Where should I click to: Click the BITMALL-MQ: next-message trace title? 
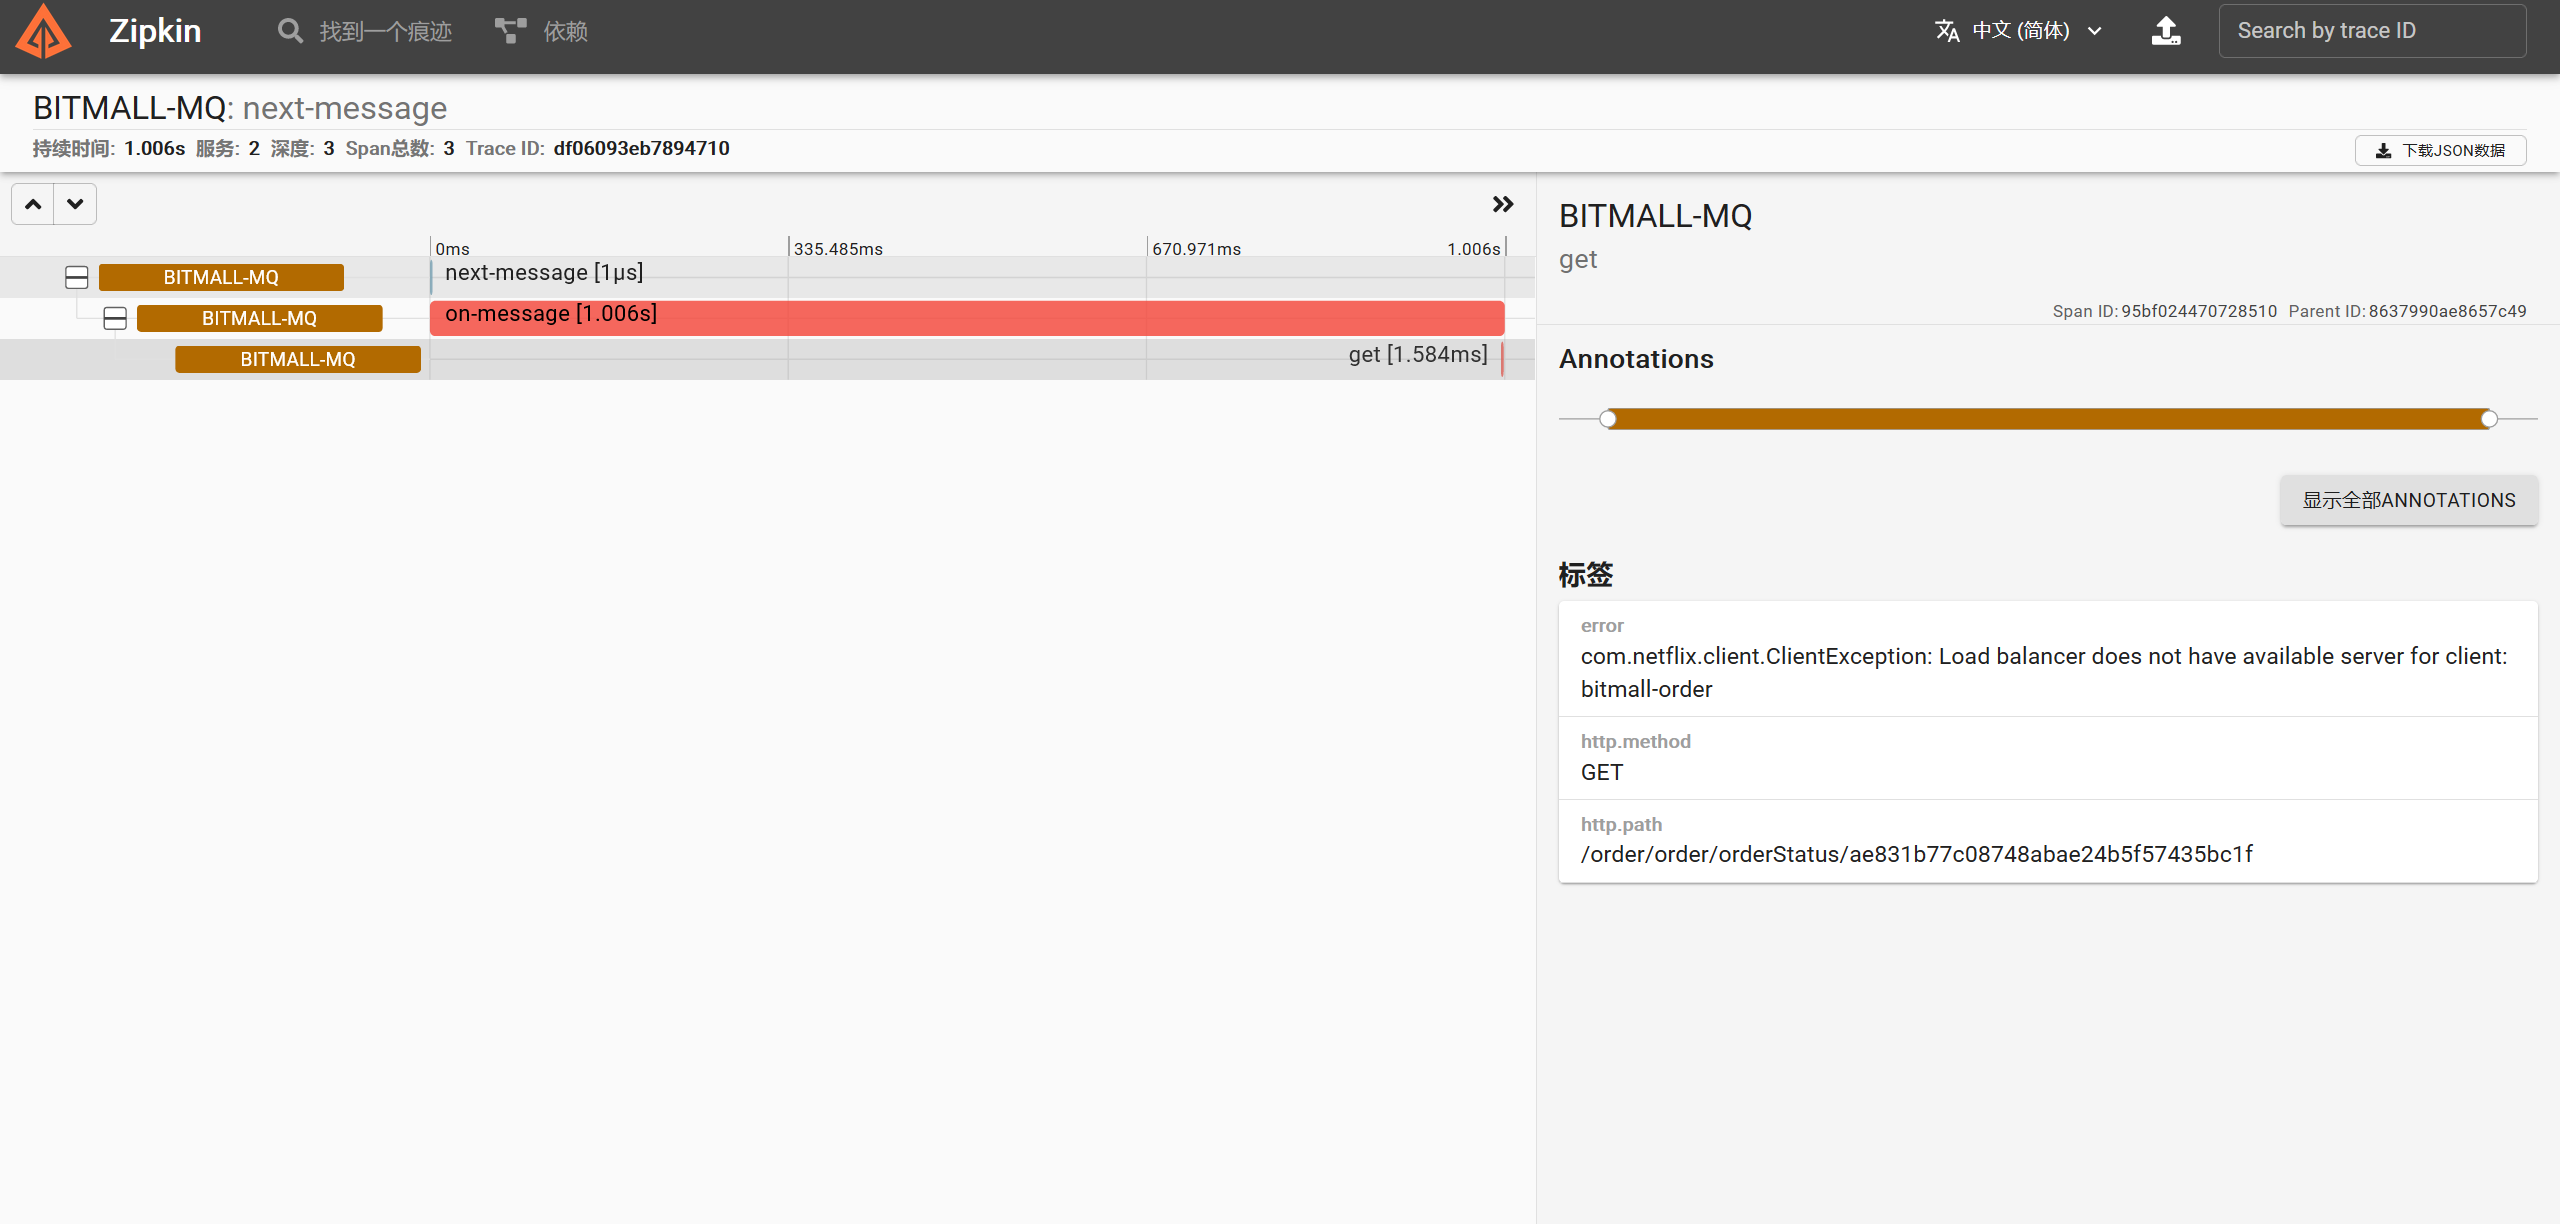click(x=240, y=108)
